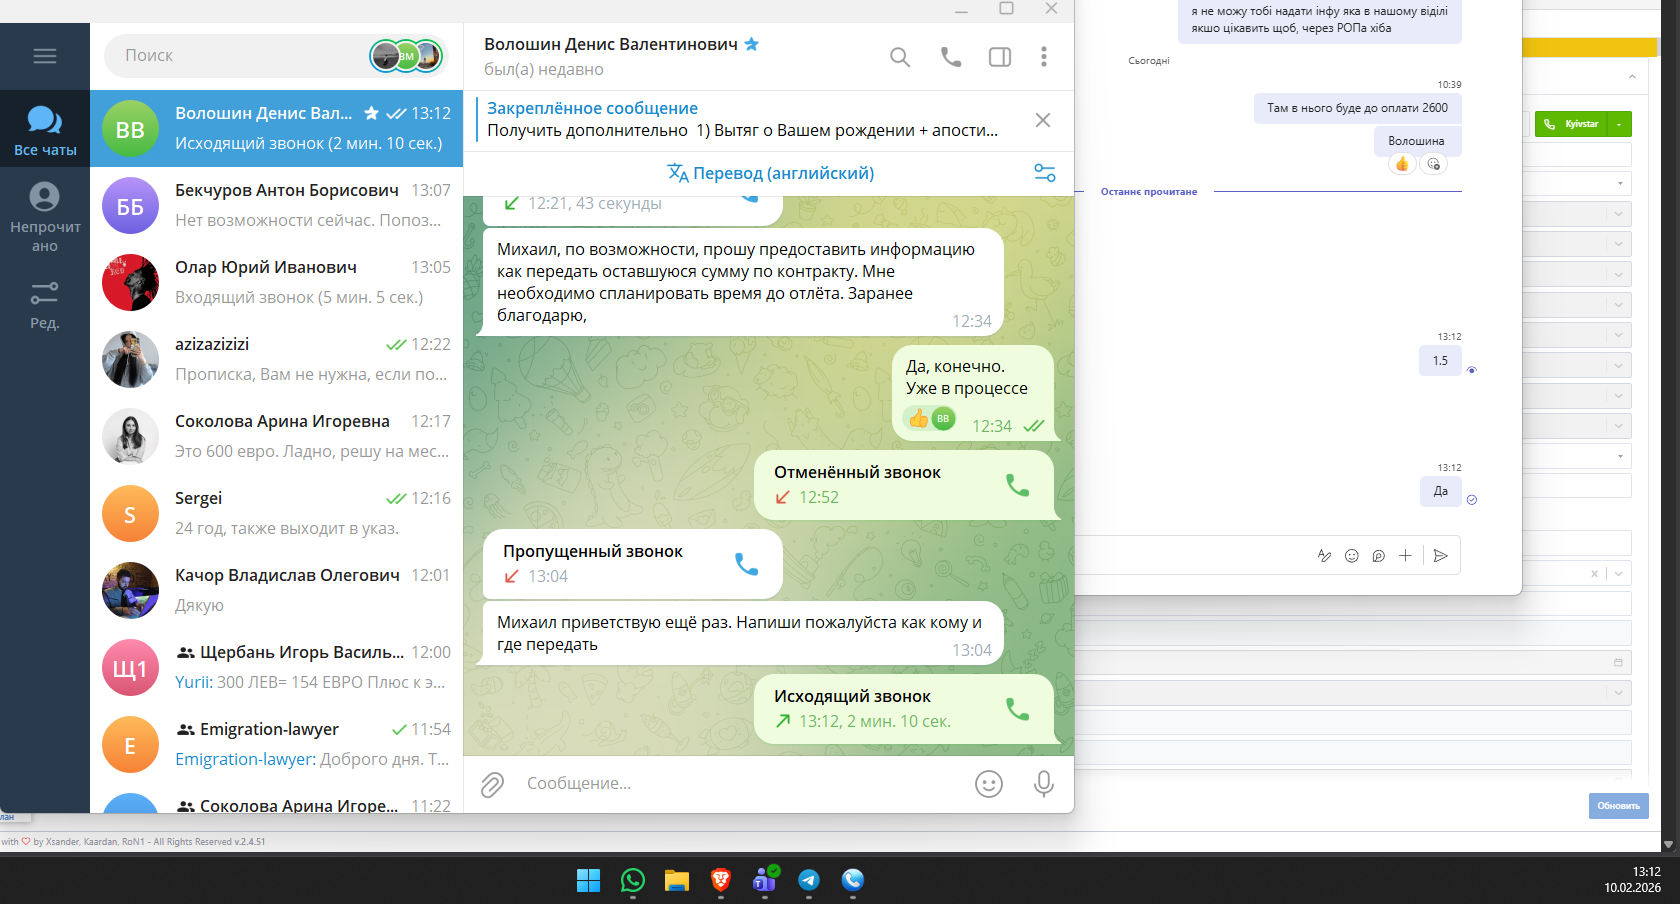Dismiss the pinned message bar
Viewport: 1680px width, 904px height.
[1043, 120]
